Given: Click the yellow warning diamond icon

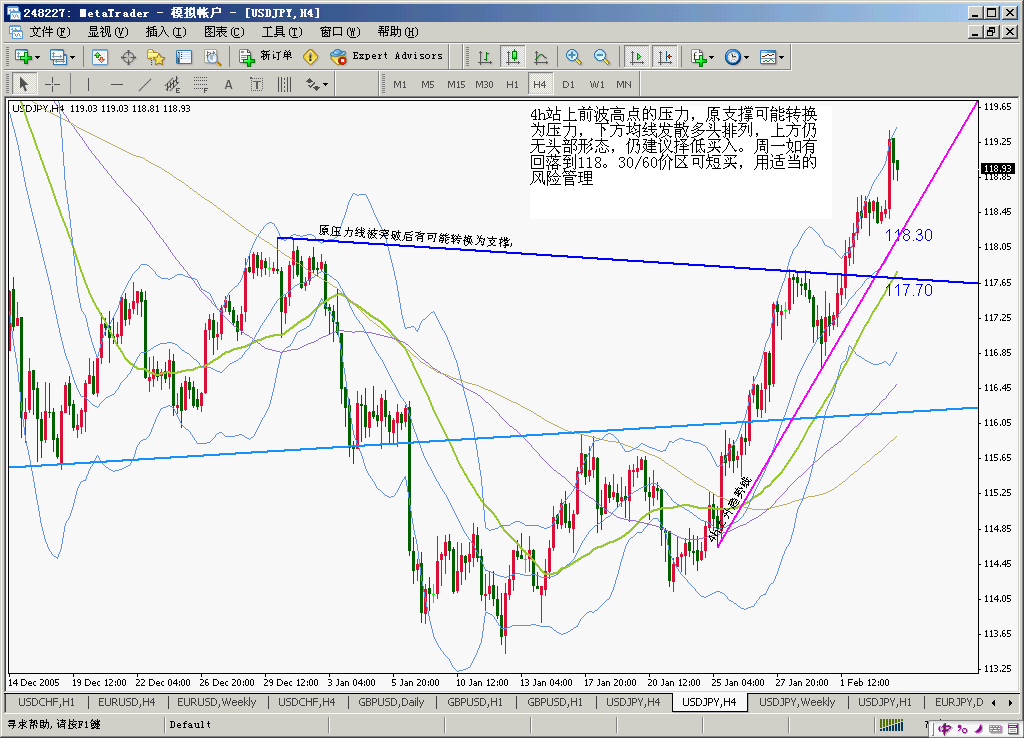Looking at the screenshot, I should [x=311, y=57].
